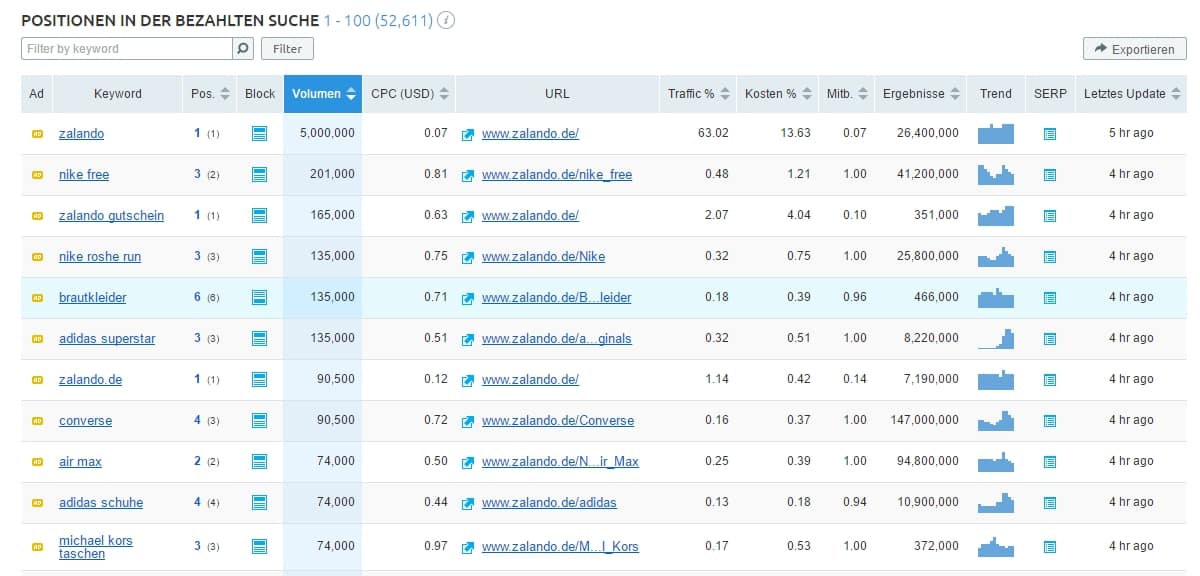View SERP snapshot for brautkleider keyword
1200x576 pixels.
[1050, 297]
